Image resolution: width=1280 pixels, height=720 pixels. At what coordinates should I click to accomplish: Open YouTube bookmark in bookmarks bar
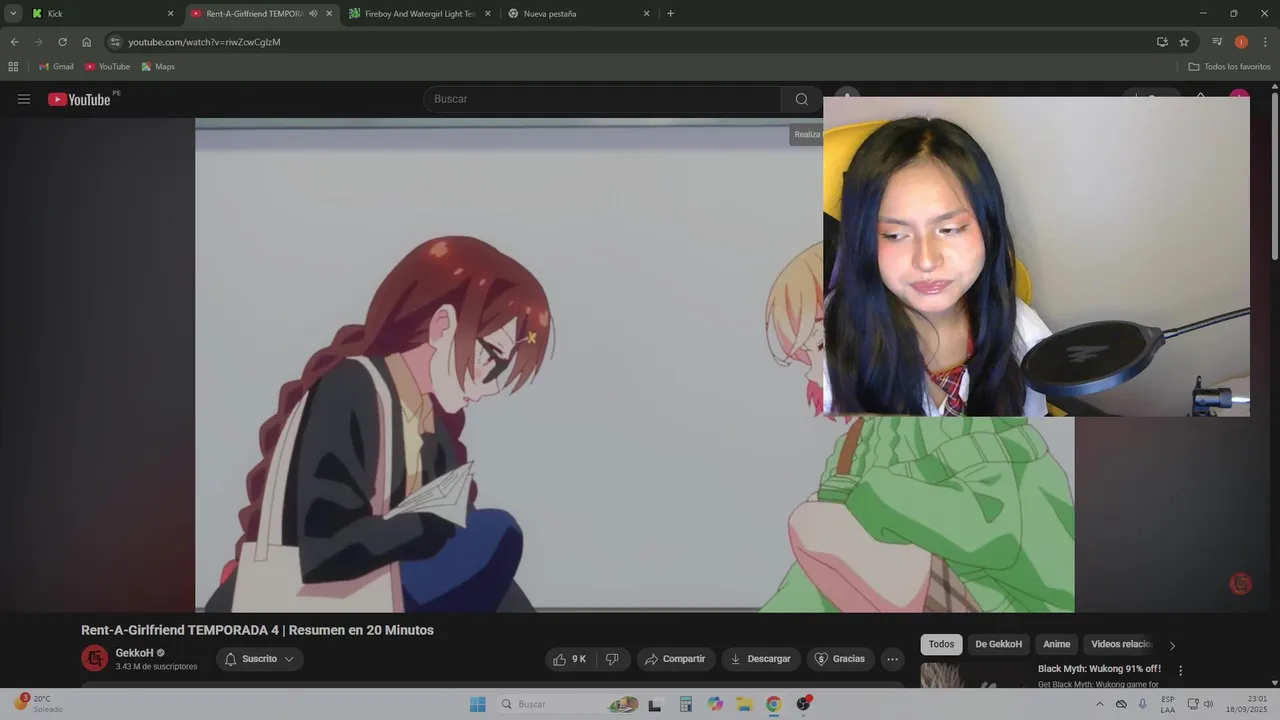click(x=107, y=67)
